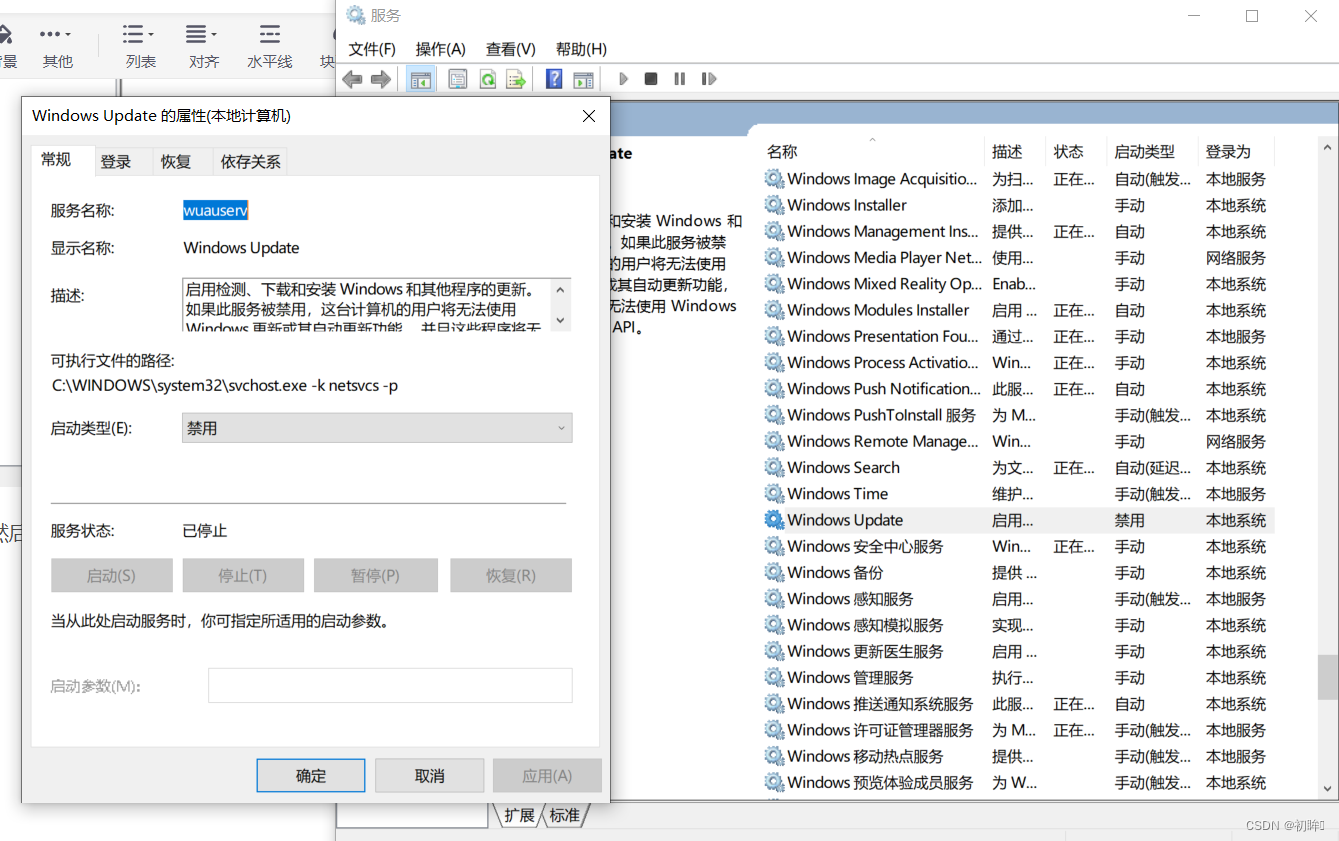This screenshot has width=1339, height=841.
Task: Click the Back arrow in Services toolbar
Action: click(x=352, y=79)
